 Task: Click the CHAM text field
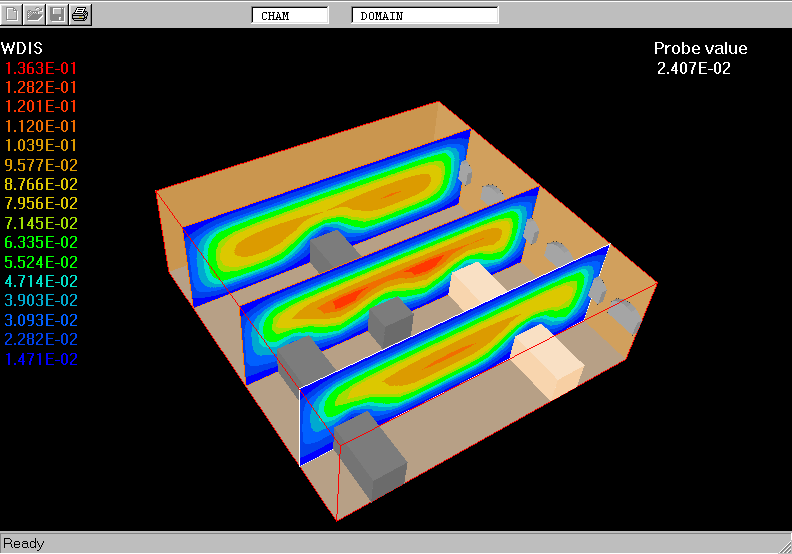coord(289,16)
